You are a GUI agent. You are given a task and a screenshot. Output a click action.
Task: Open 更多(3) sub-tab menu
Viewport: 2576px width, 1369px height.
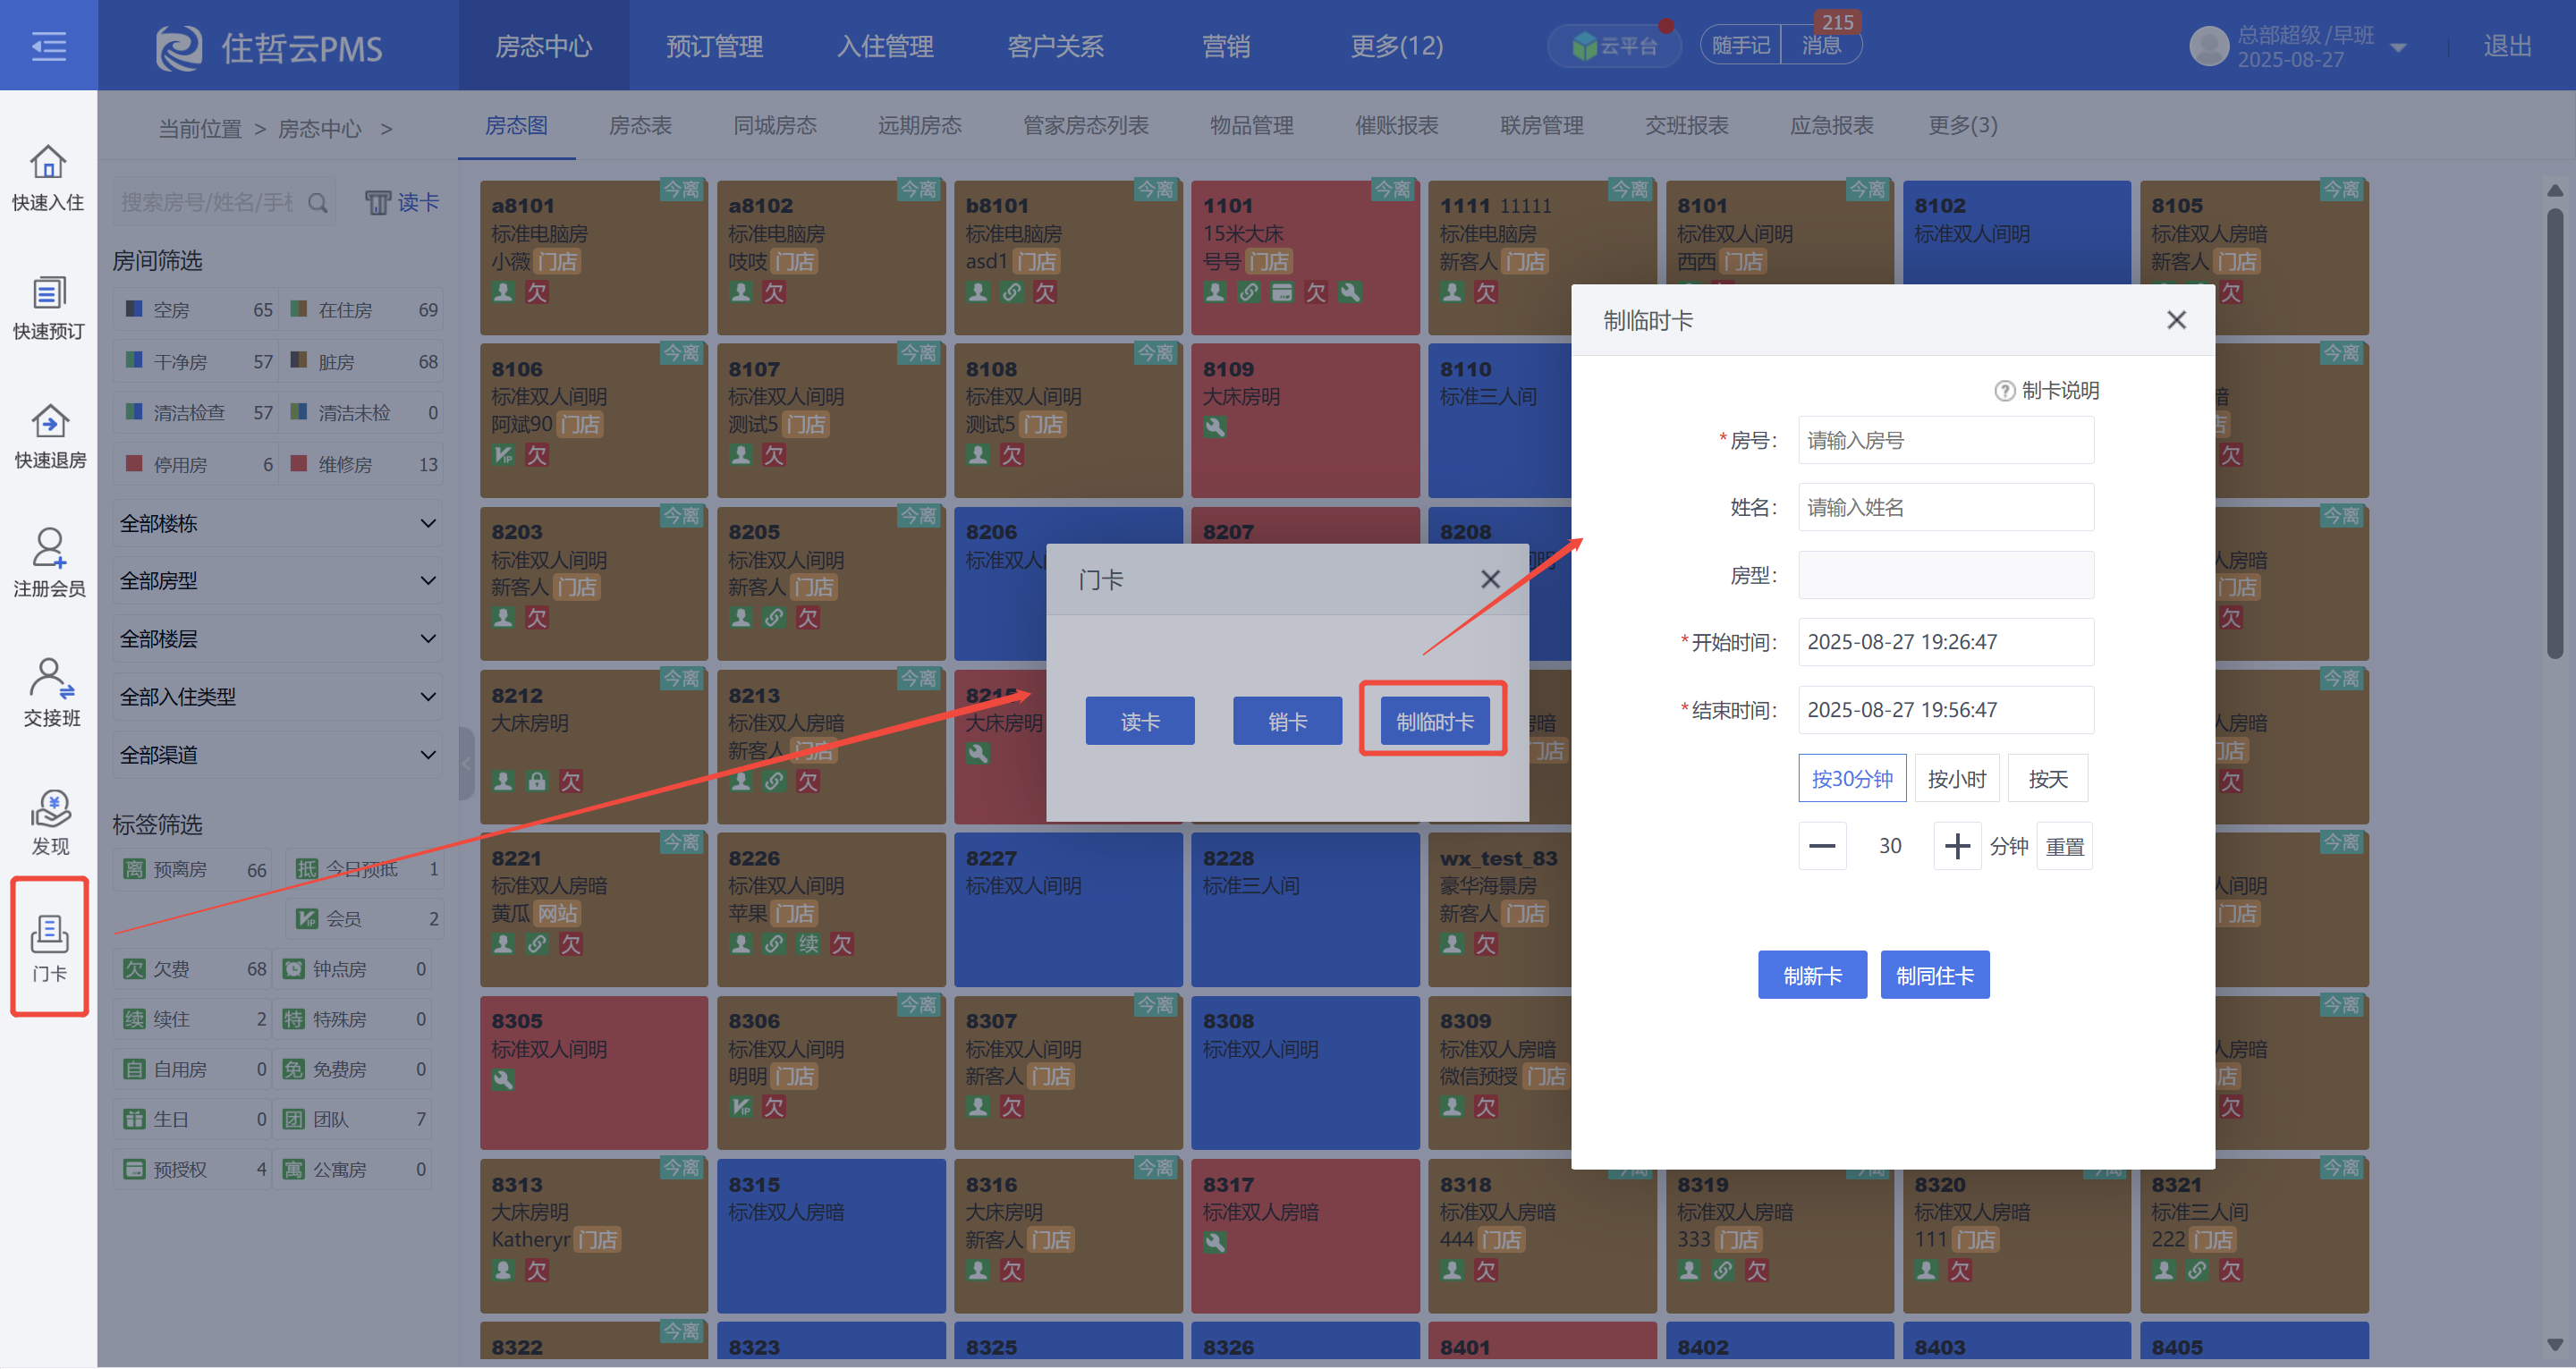coord(1962,125)
